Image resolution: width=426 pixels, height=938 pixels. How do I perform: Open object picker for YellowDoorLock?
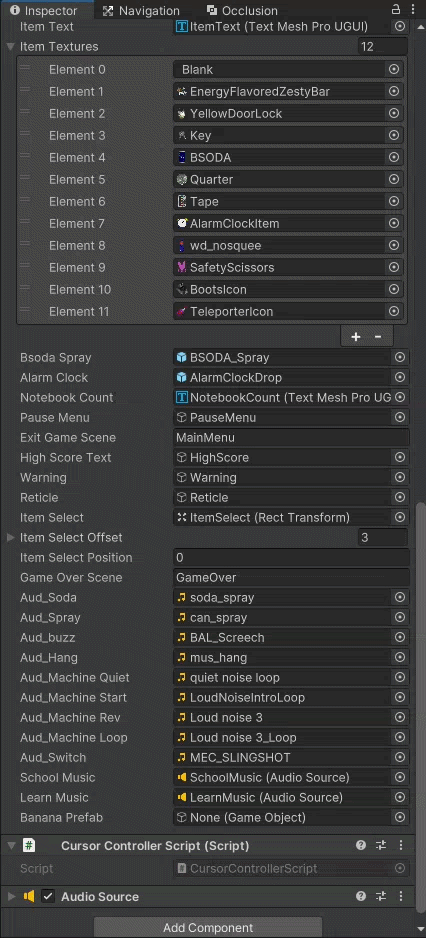(x=394, y=114)
